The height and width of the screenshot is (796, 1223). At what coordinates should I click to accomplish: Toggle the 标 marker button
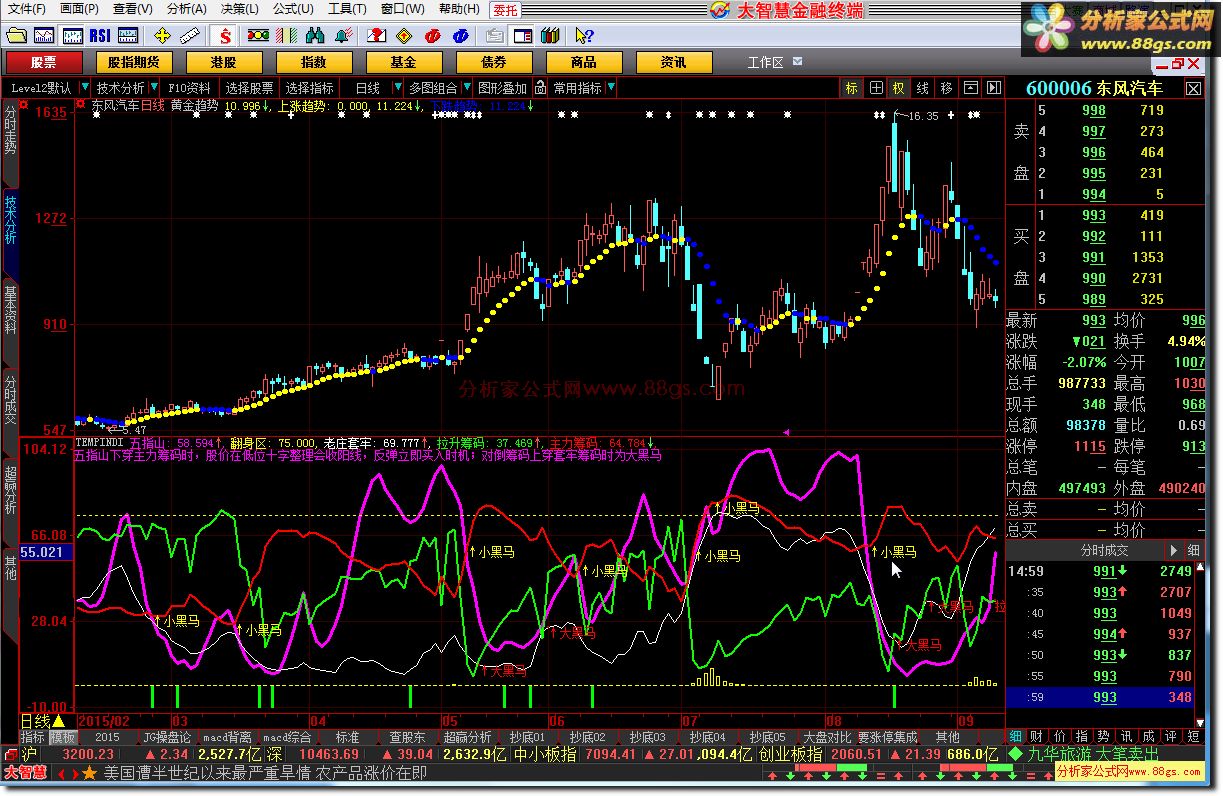851,88
